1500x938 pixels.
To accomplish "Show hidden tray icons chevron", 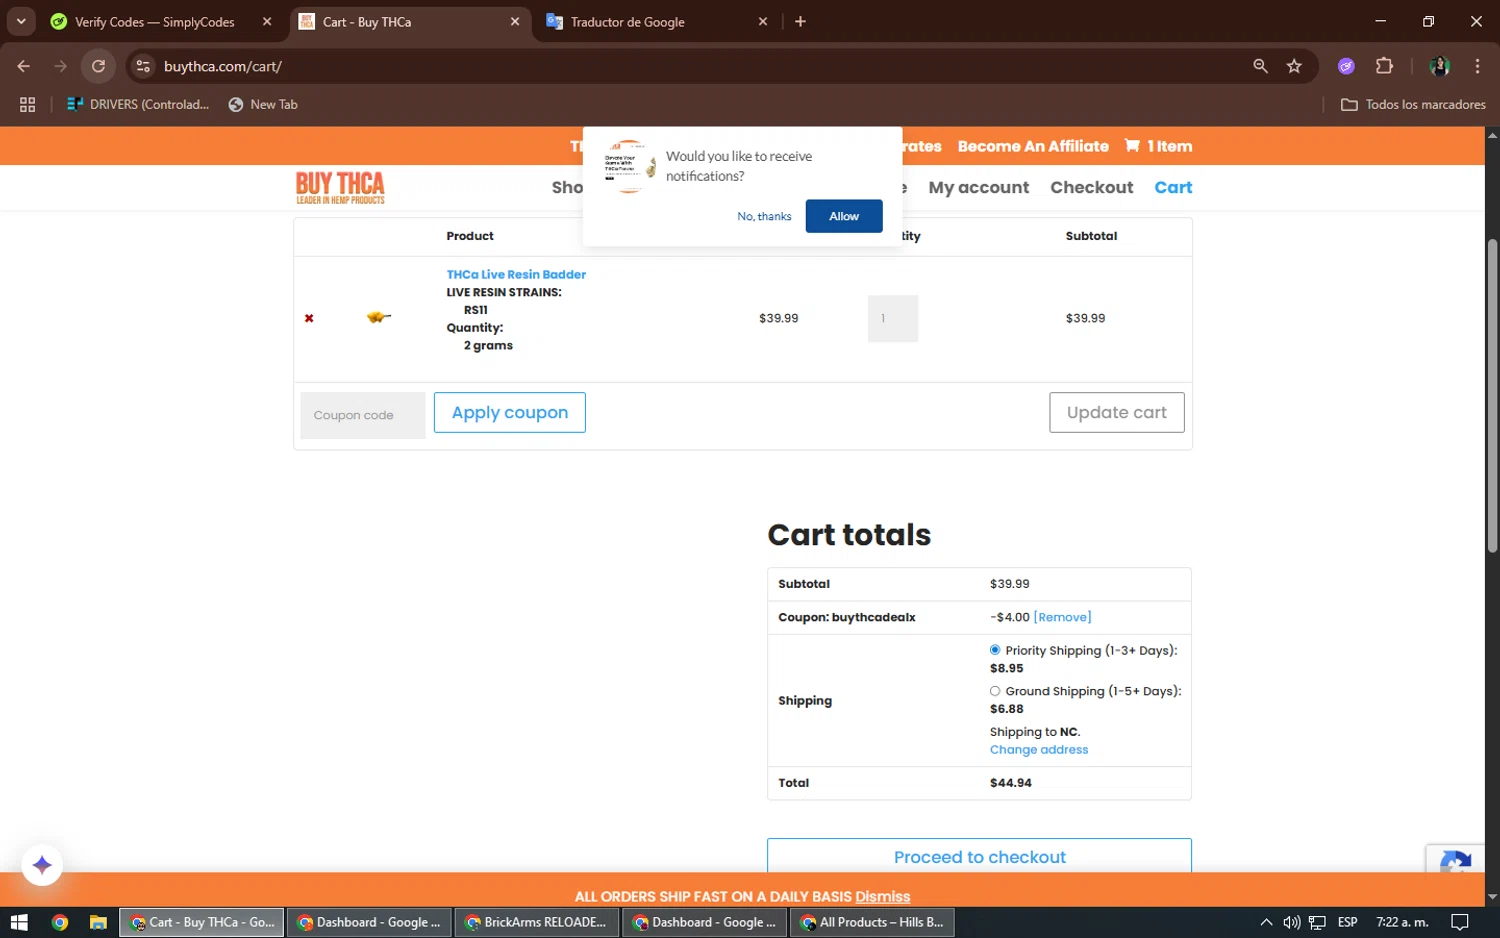I will (x=1266, y=922).
